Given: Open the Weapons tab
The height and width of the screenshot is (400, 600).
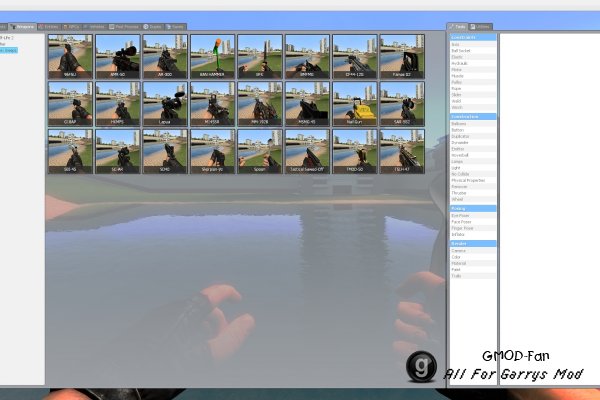Looking at the screenshot, I should (x=22, y=27).
